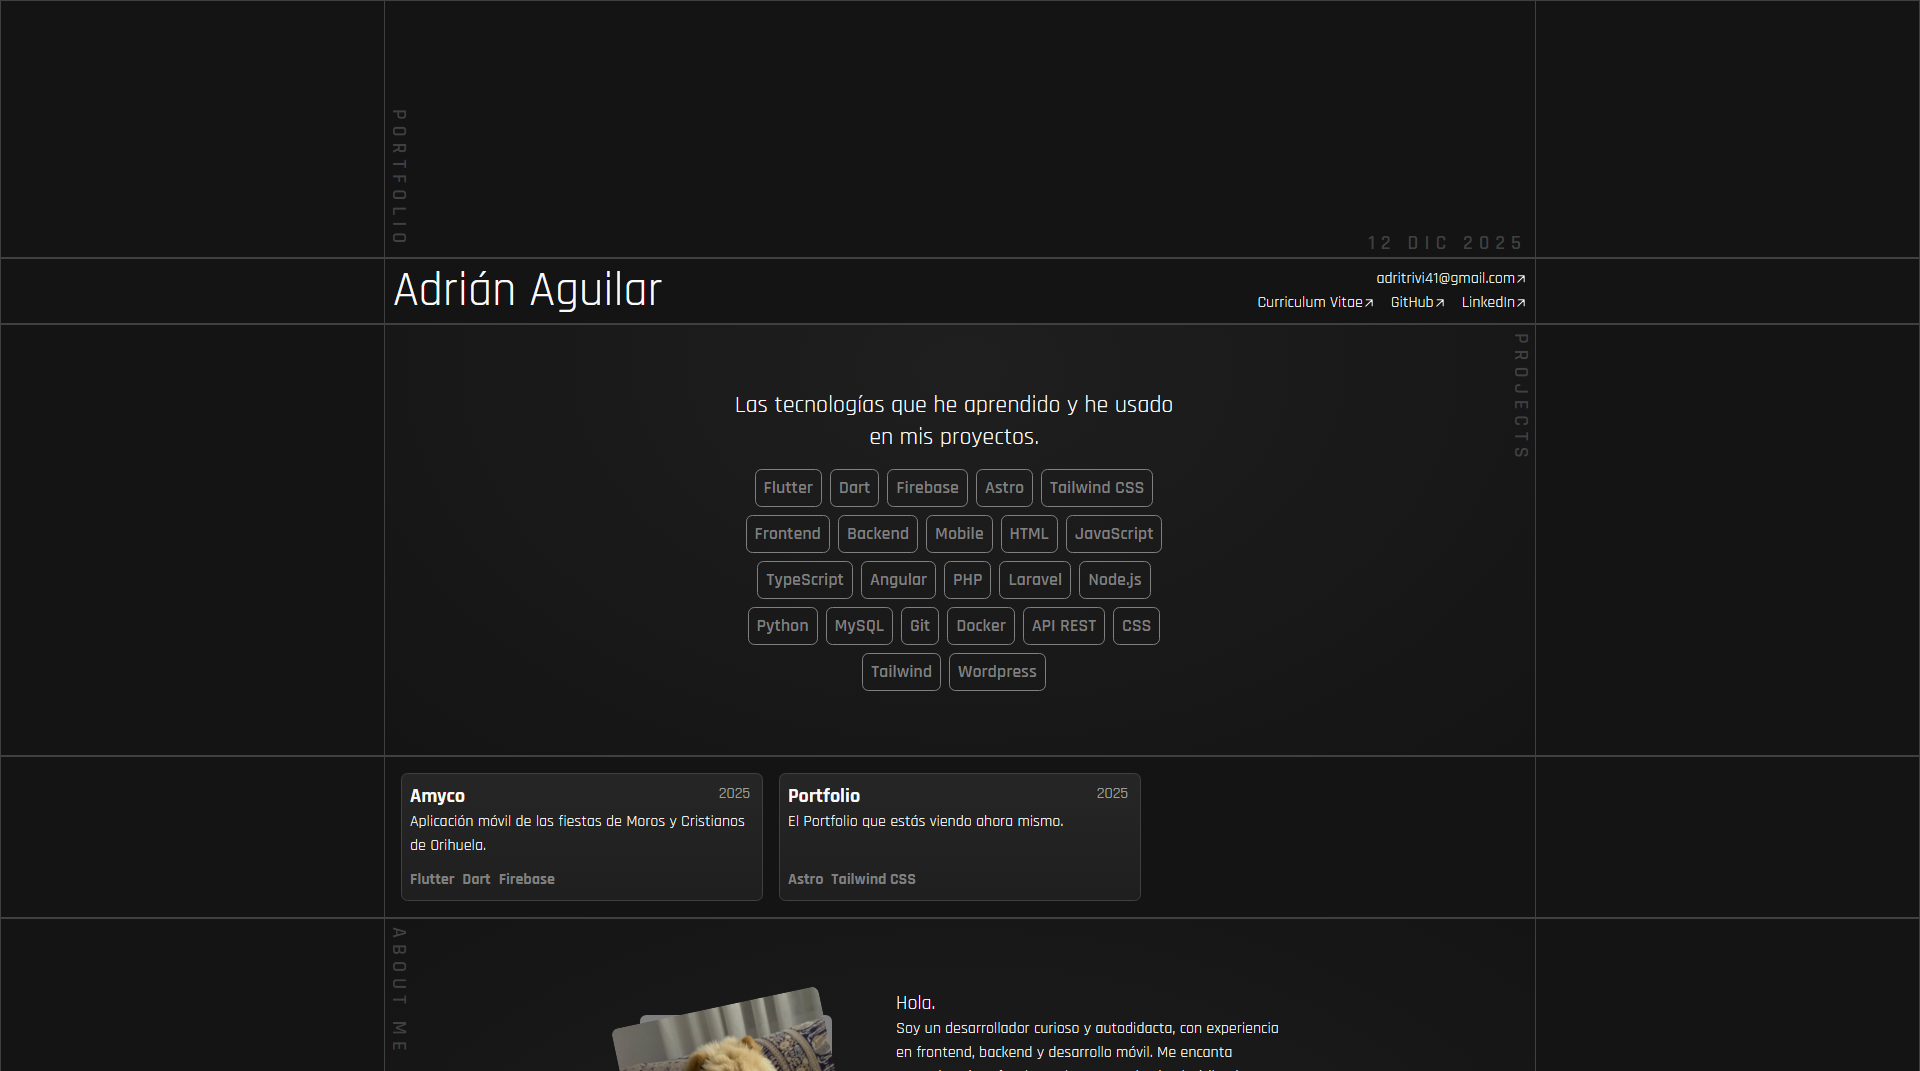Screen dimensions: 1920x1071
Task: Click the Python technology tag
Action: pyautogui.click(x=782, y=625)
